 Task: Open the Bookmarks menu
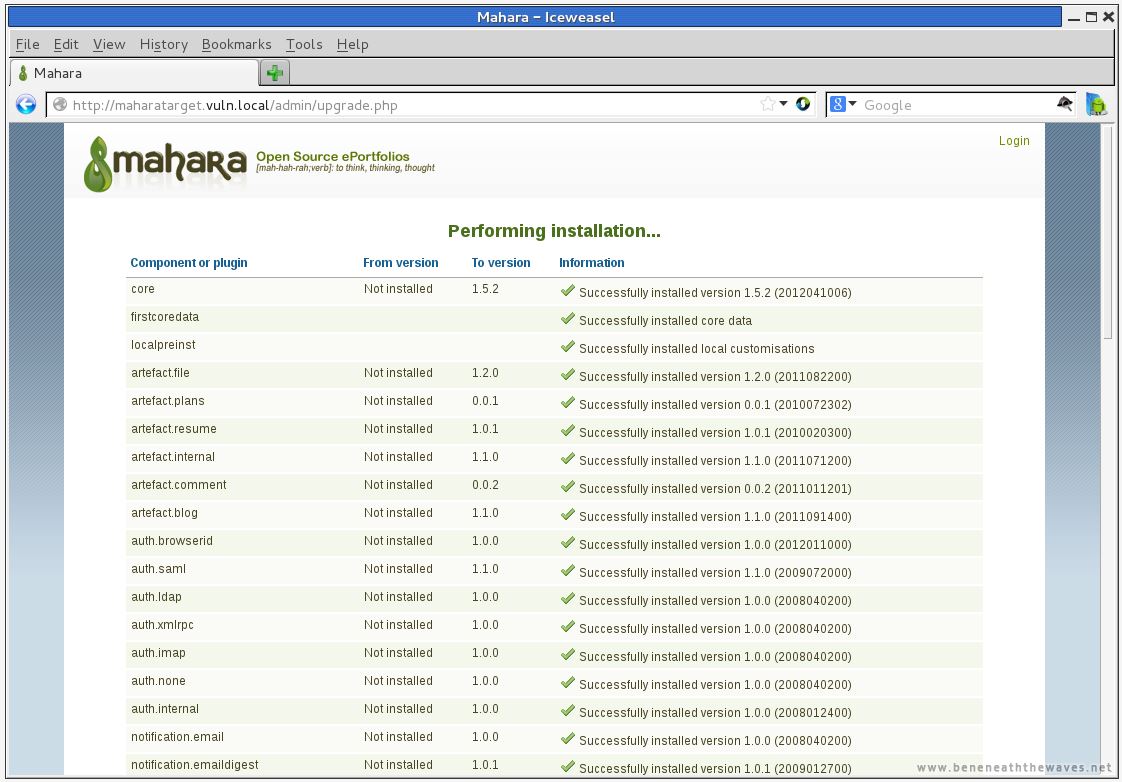(237, 44)
